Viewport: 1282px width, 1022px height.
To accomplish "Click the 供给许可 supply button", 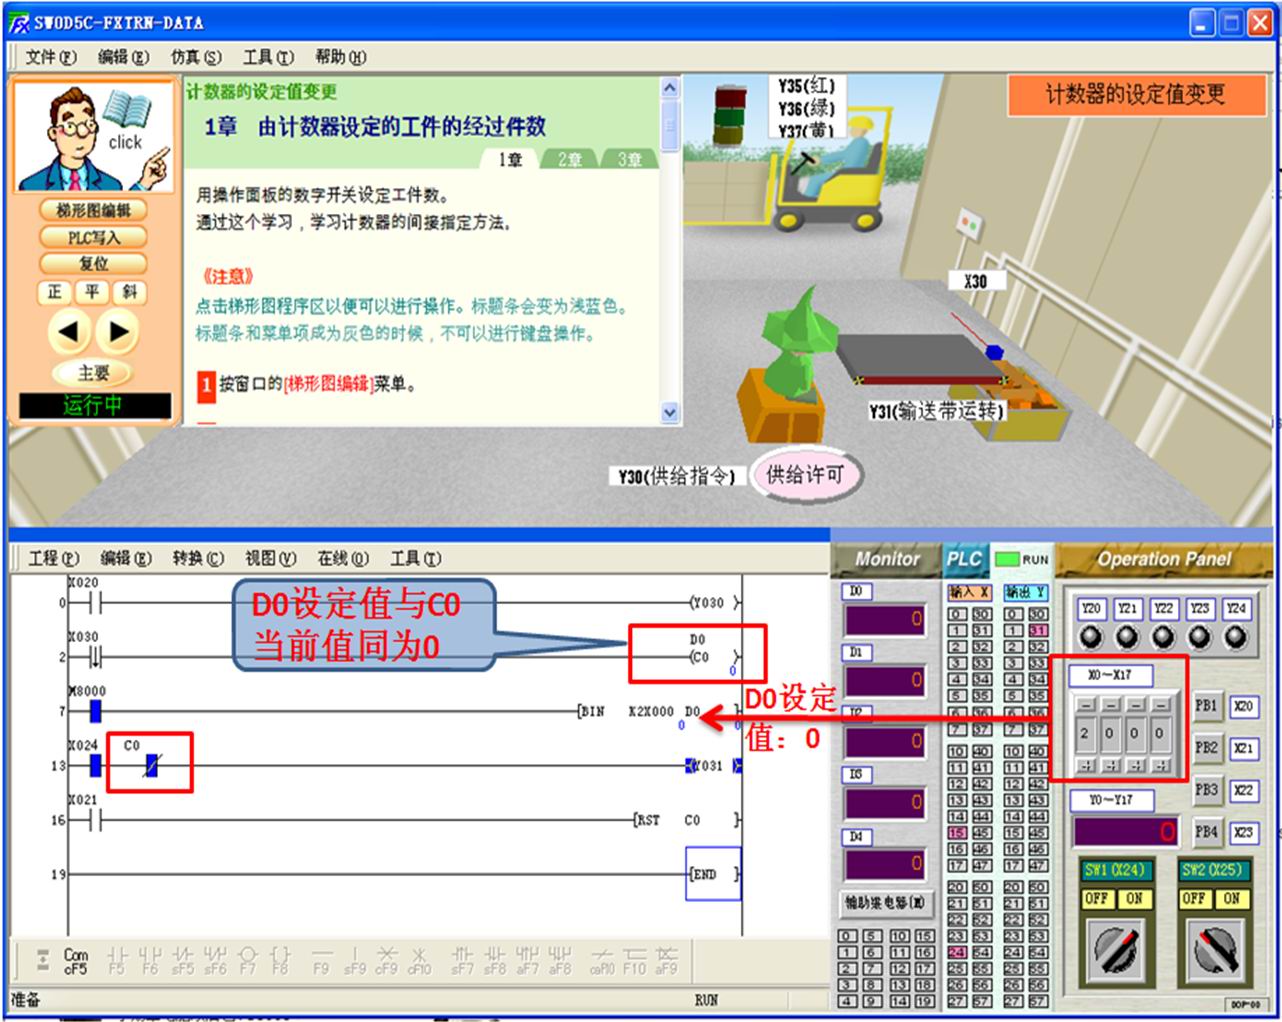I will pyautogui.click(x=805, y=475).
